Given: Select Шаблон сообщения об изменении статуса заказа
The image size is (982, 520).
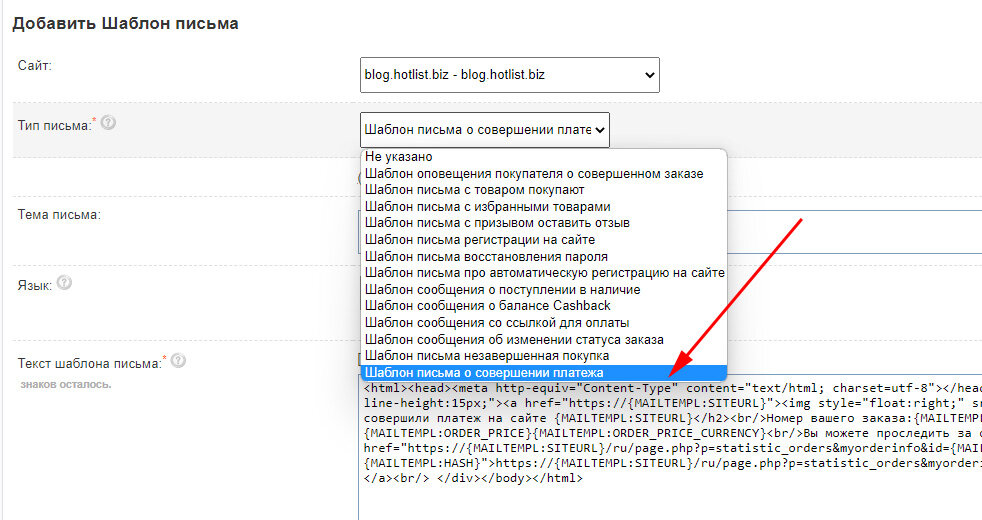Looking at the screenshot, I should click(x=514, y=339).
